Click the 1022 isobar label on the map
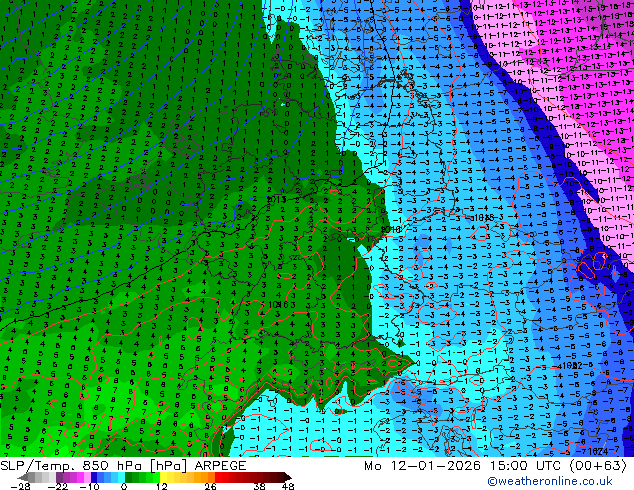The height and width of the screenshot is (490, 634). [572, 365]
